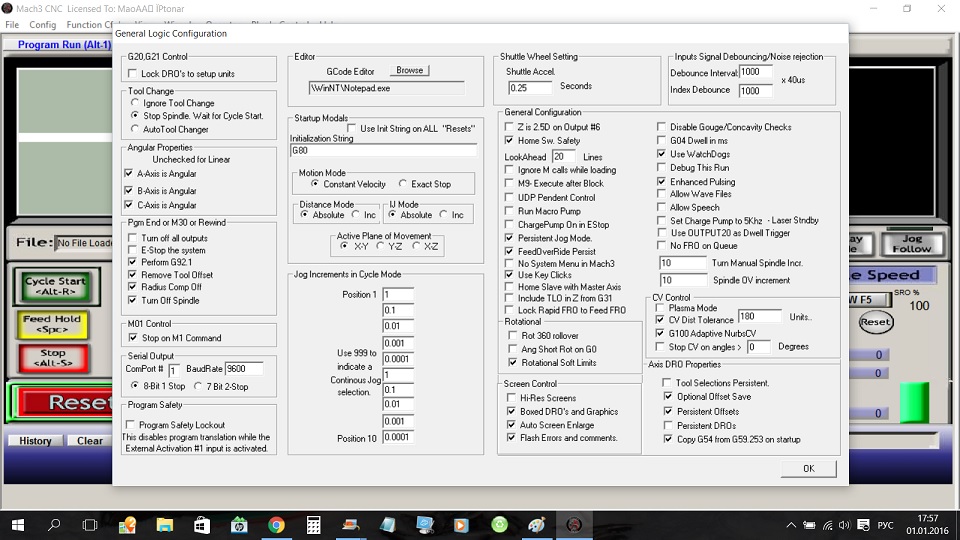Enable Lock DRO's to setup units
The width and height of the screenshot is (960, 540).
tap(132, 73)
